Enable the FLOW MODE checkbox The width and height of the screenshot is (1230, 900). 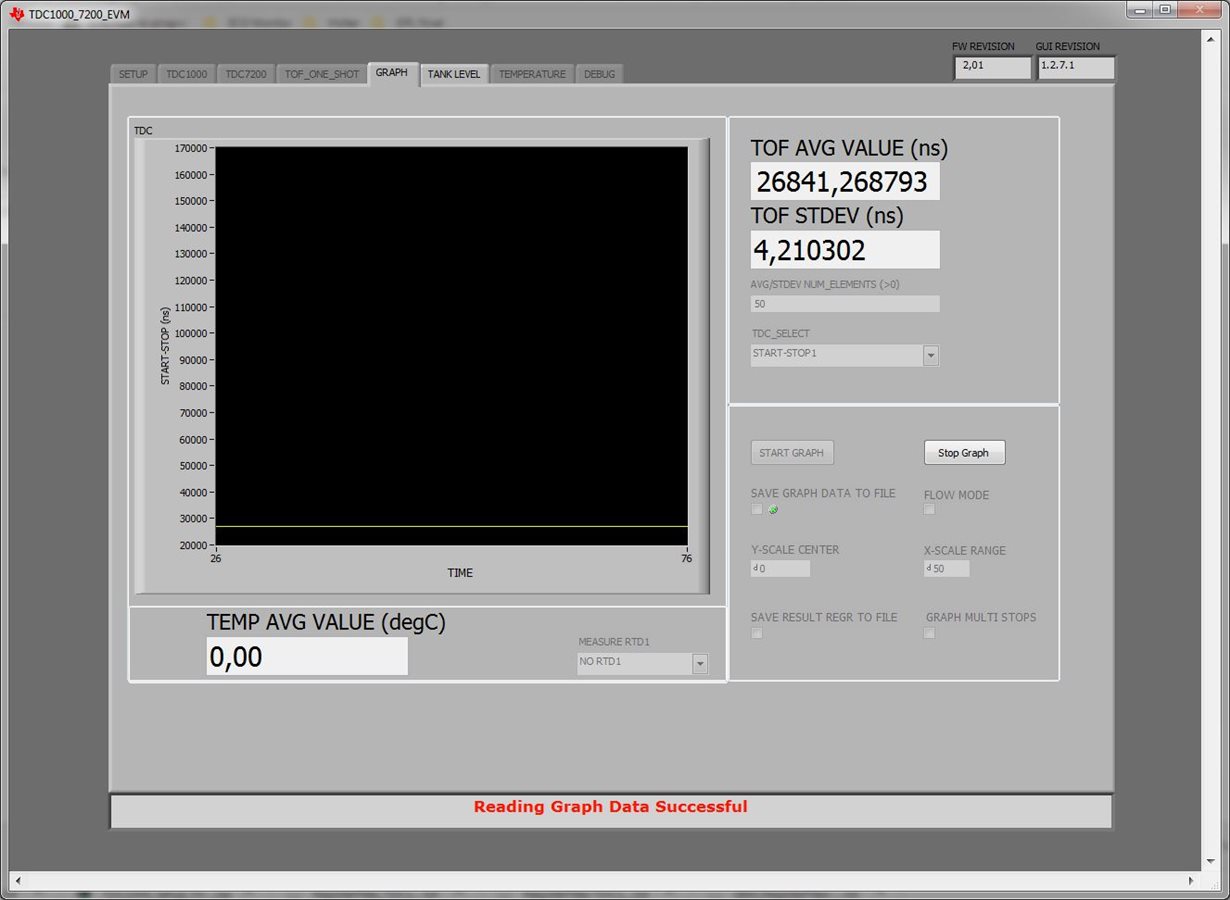point(929,509)
